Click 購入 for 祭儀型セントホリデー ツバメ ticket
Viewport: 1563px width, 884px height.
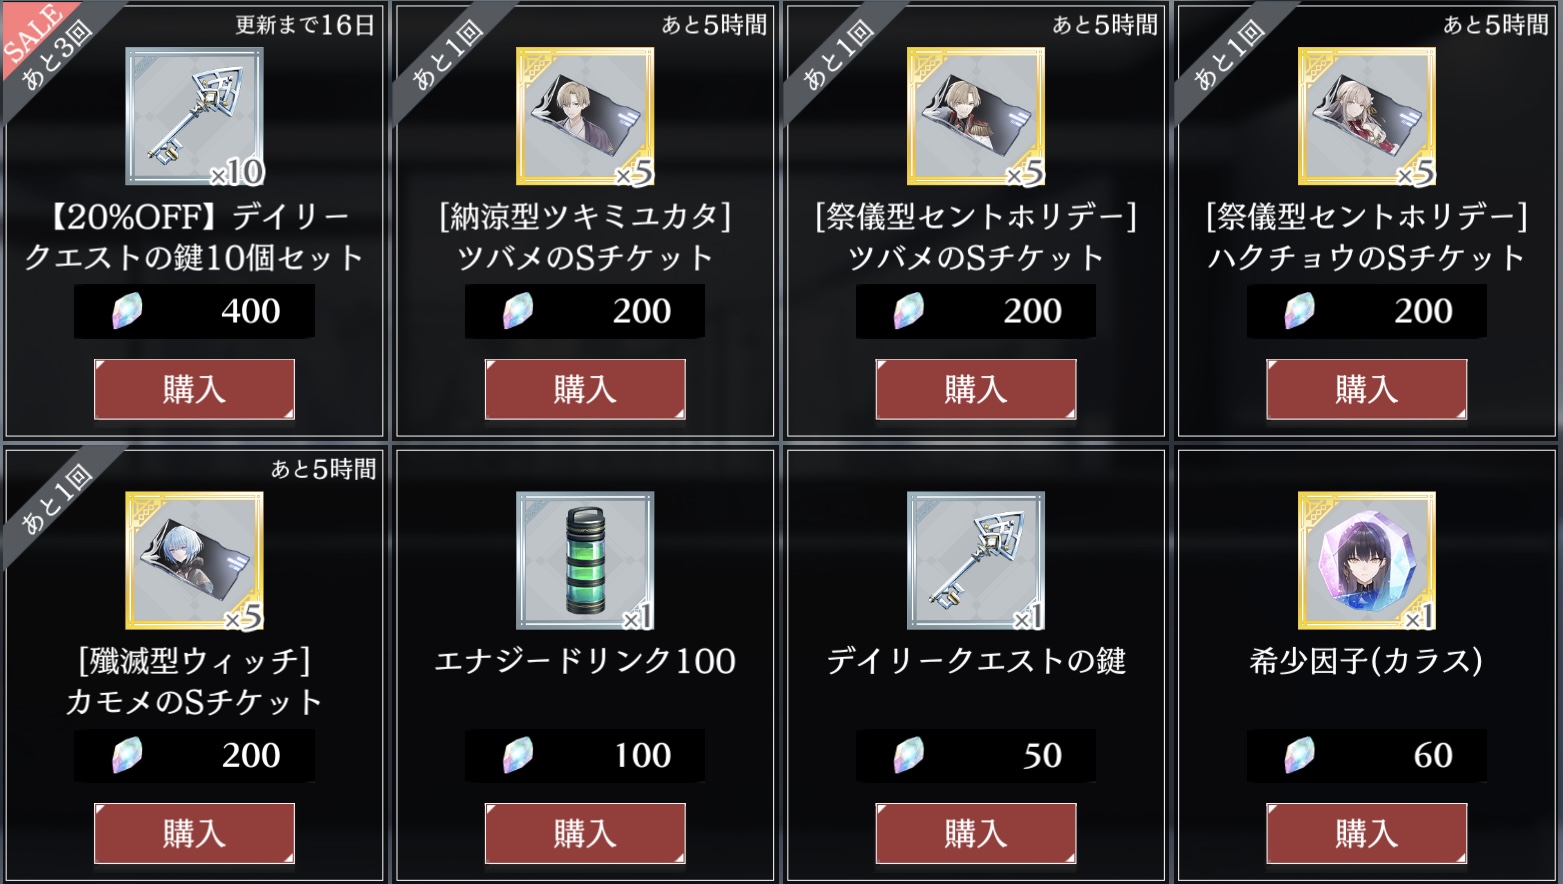976,389
